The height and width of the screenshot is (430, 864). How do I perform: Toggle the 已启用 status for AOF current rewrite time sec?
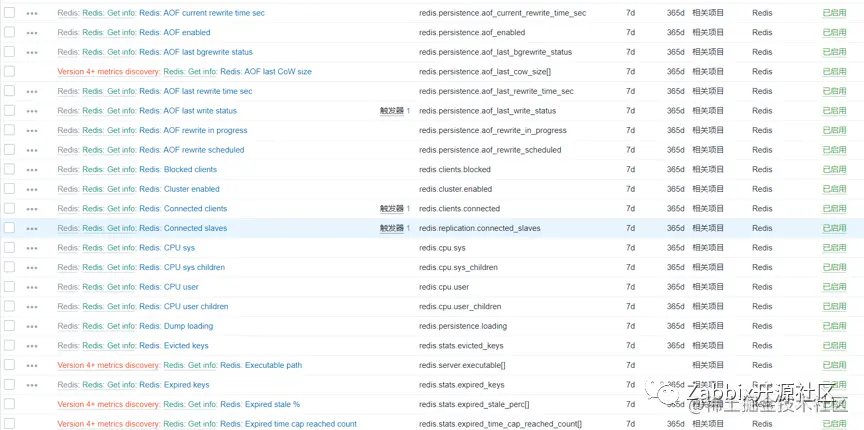(x=834, y=13)
